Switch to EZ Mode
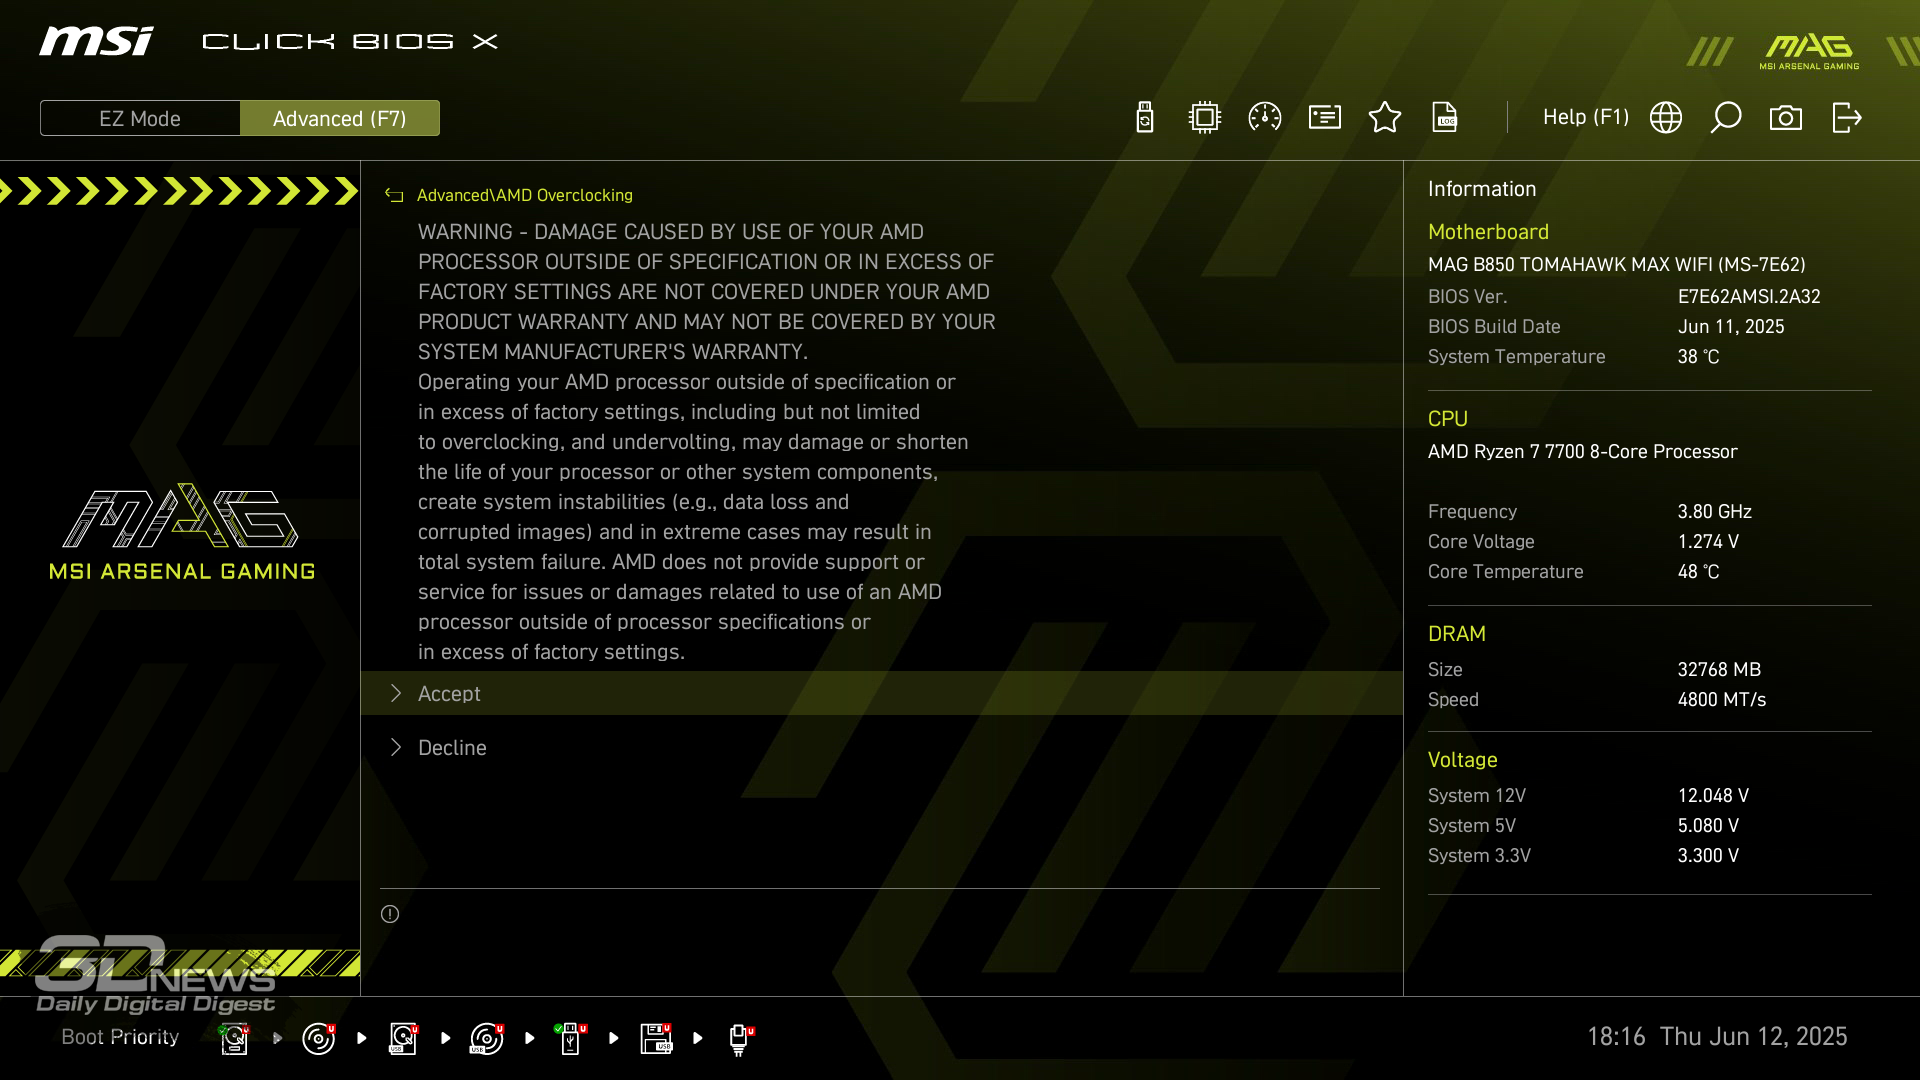Screen dimensions: 1920x1080 (140, 118)
